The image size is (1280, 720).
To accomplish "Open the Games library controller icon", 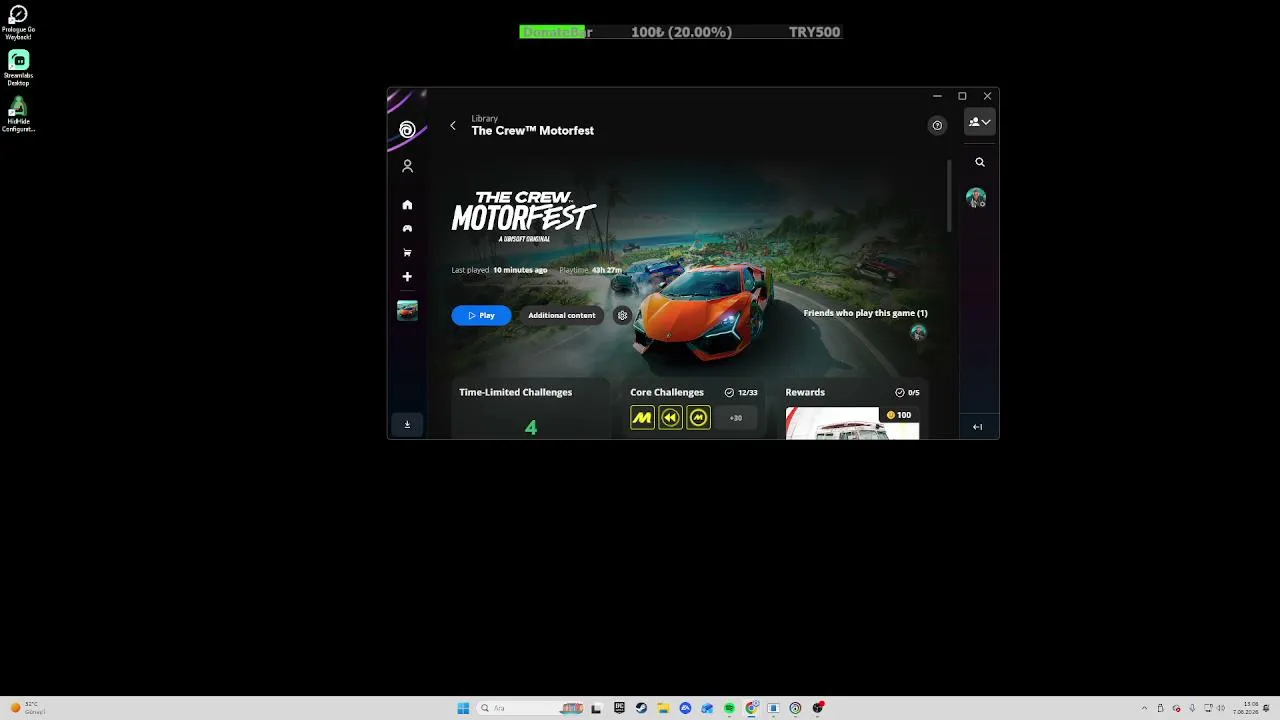I will point(407,229).
